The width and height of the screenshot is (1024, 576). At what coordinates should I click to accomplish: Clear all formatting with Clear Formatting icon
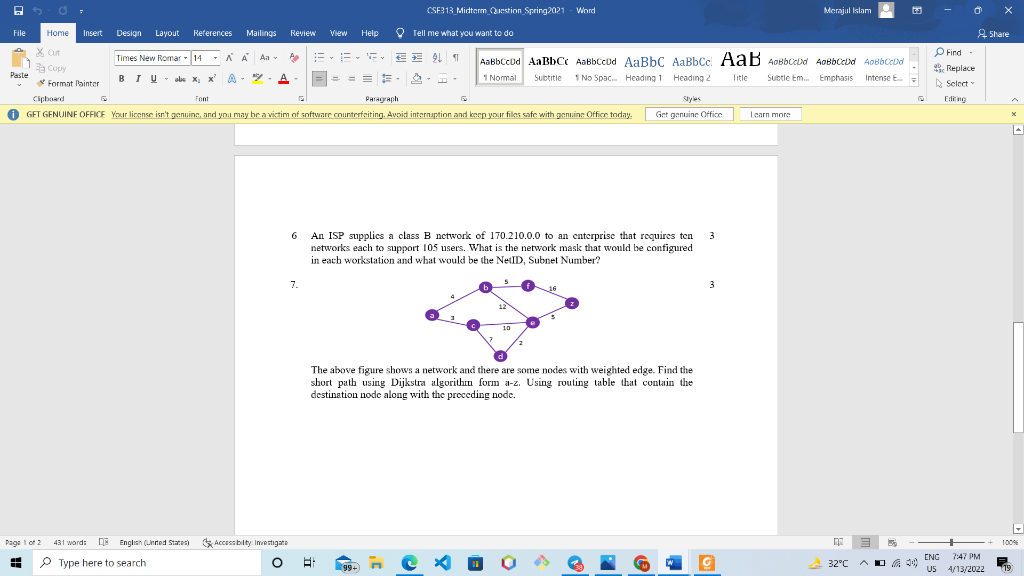pos(292,58)
